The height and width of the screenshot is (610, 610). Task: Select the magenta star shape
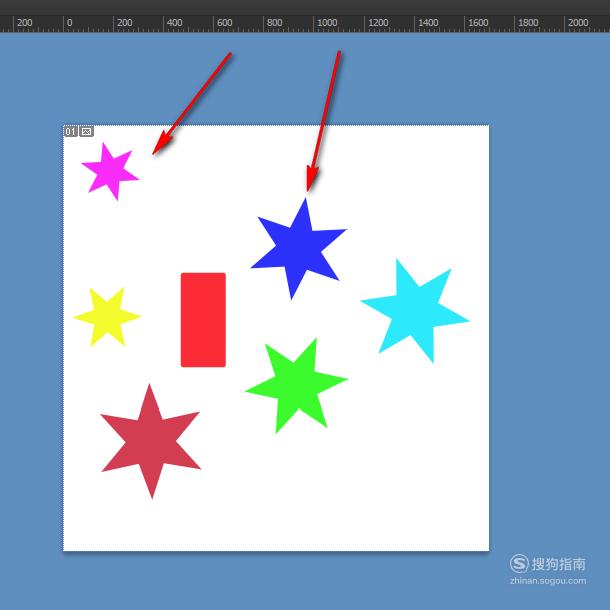click(110, 171)
